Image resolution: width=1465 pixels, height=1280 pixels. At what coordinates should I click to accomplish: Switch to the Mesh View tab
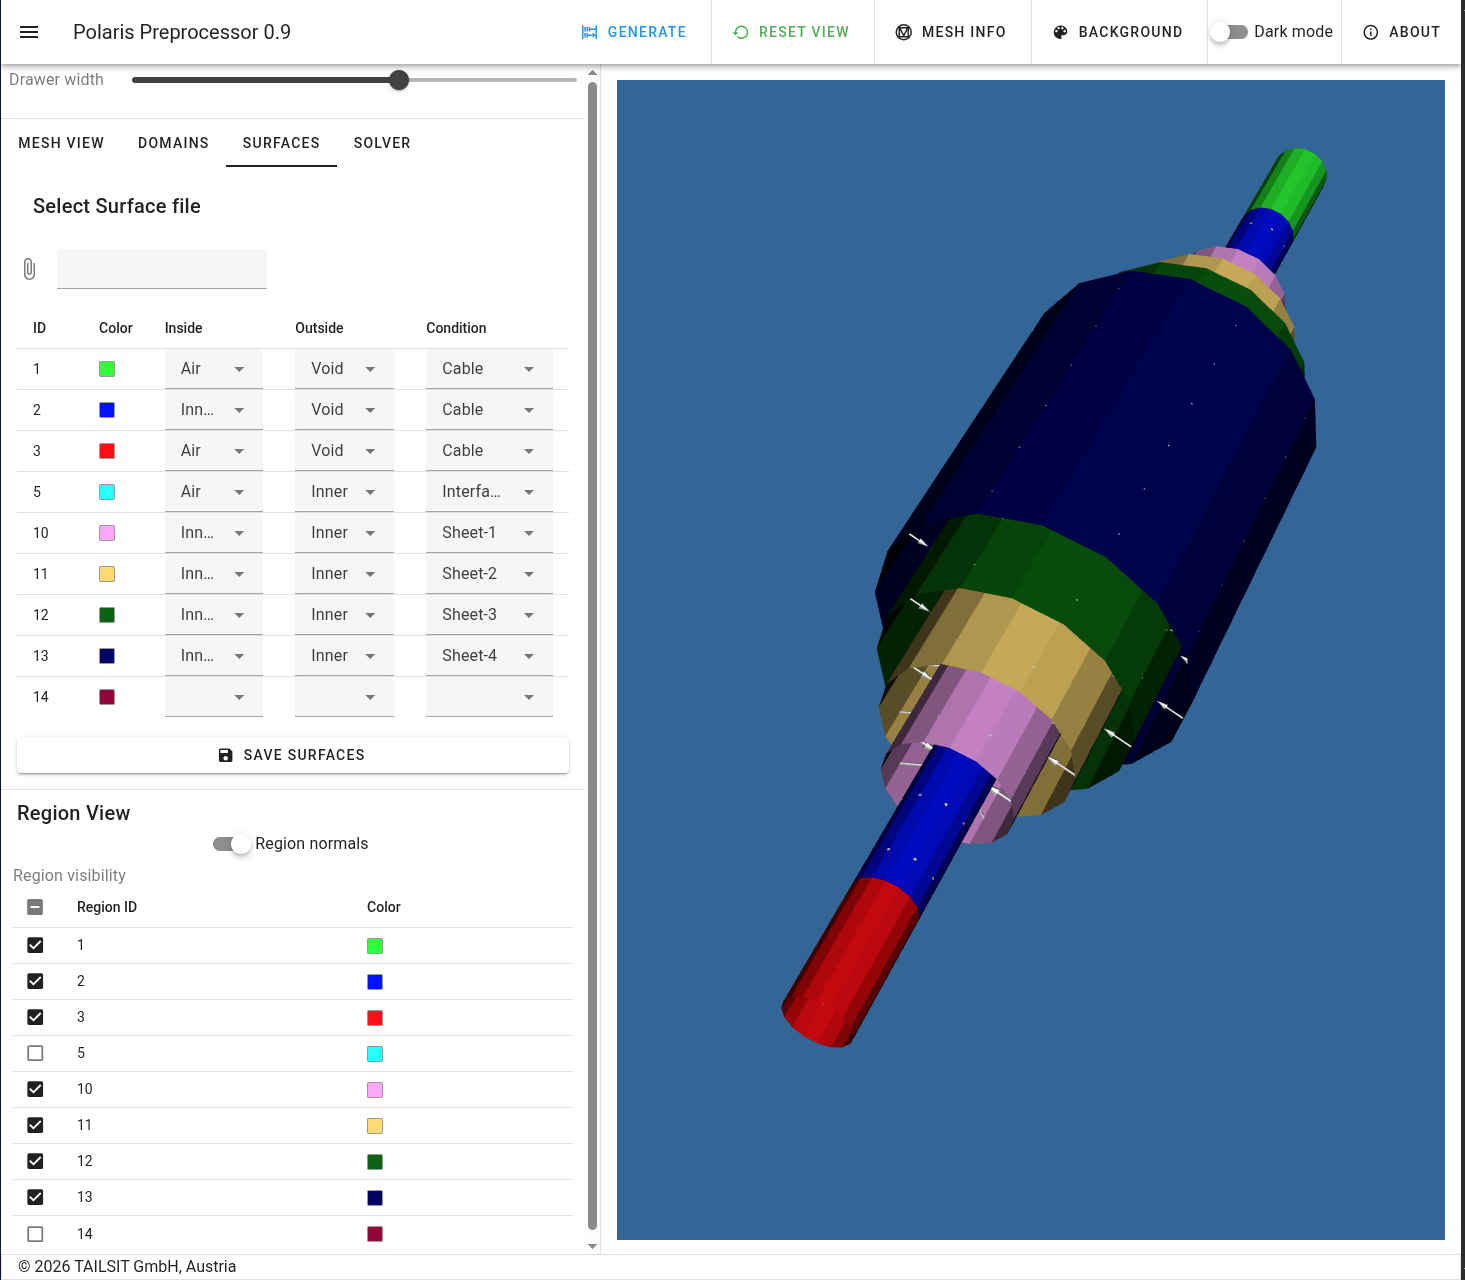tap(61, 143)
